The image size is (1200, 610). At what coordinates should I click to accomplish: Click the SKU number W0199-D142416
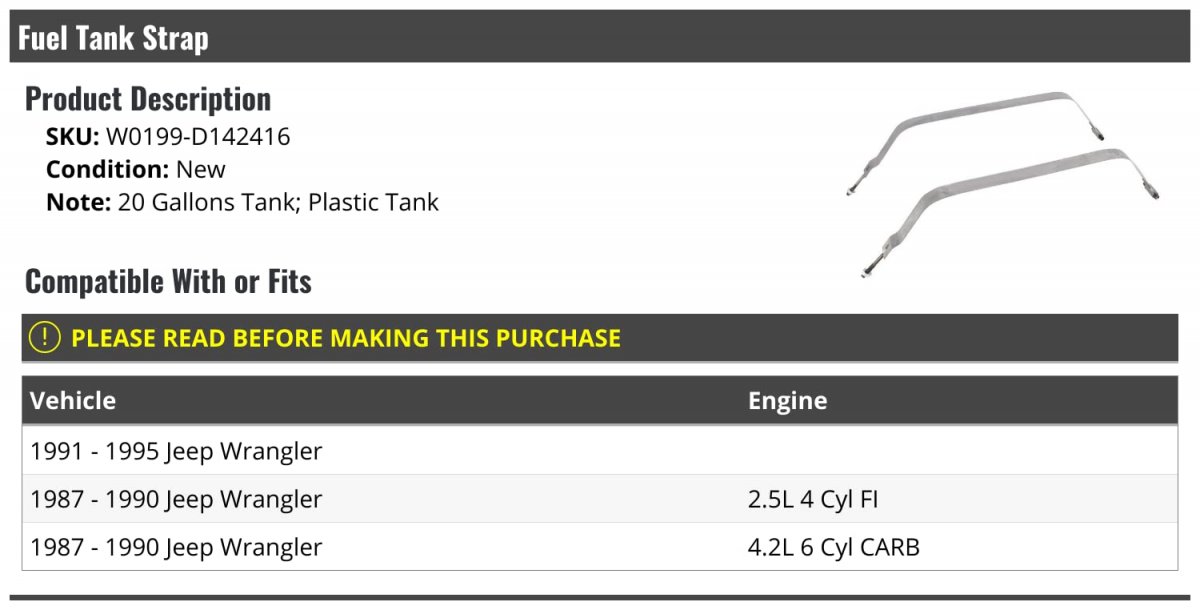click(x=198, y=137)
